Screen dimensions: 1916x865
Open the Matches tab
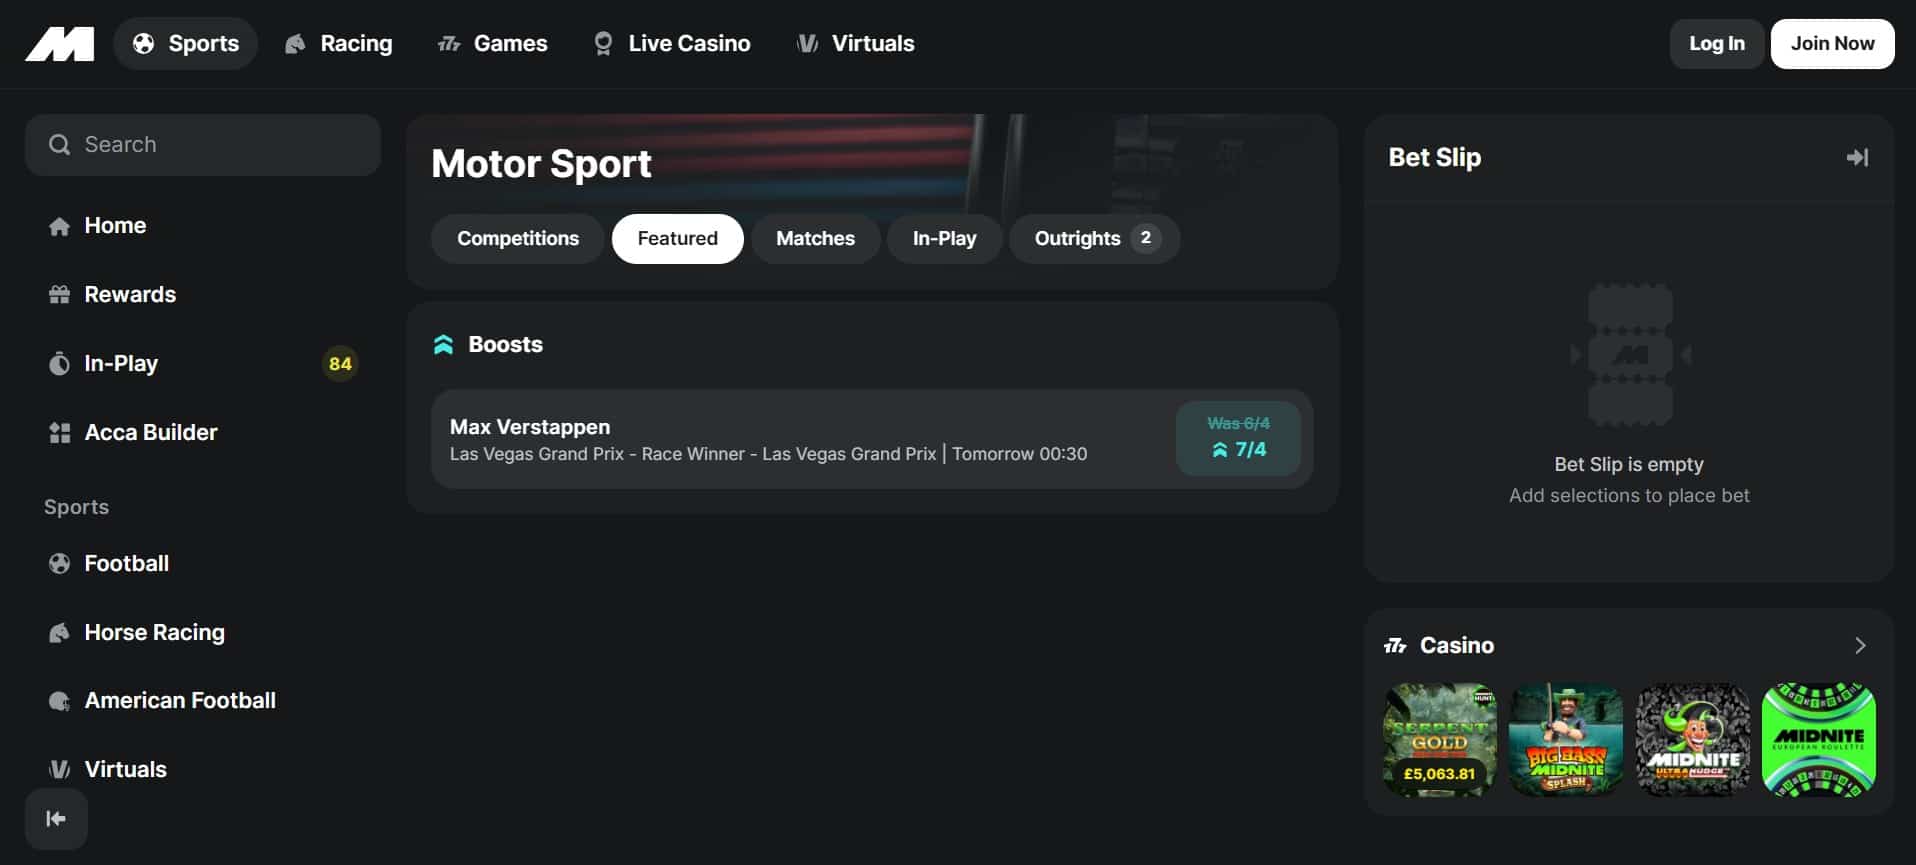tap(815, 239)
